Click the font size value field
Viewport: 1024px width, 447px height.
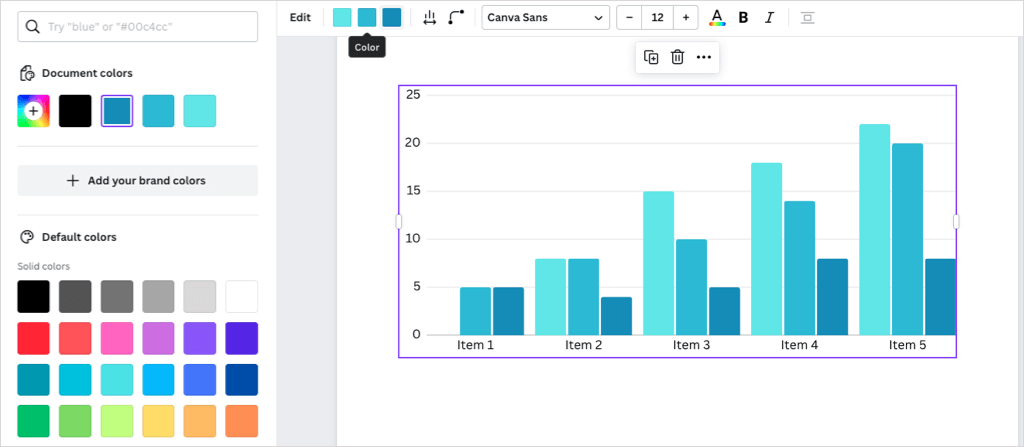(x=657, y=17)
